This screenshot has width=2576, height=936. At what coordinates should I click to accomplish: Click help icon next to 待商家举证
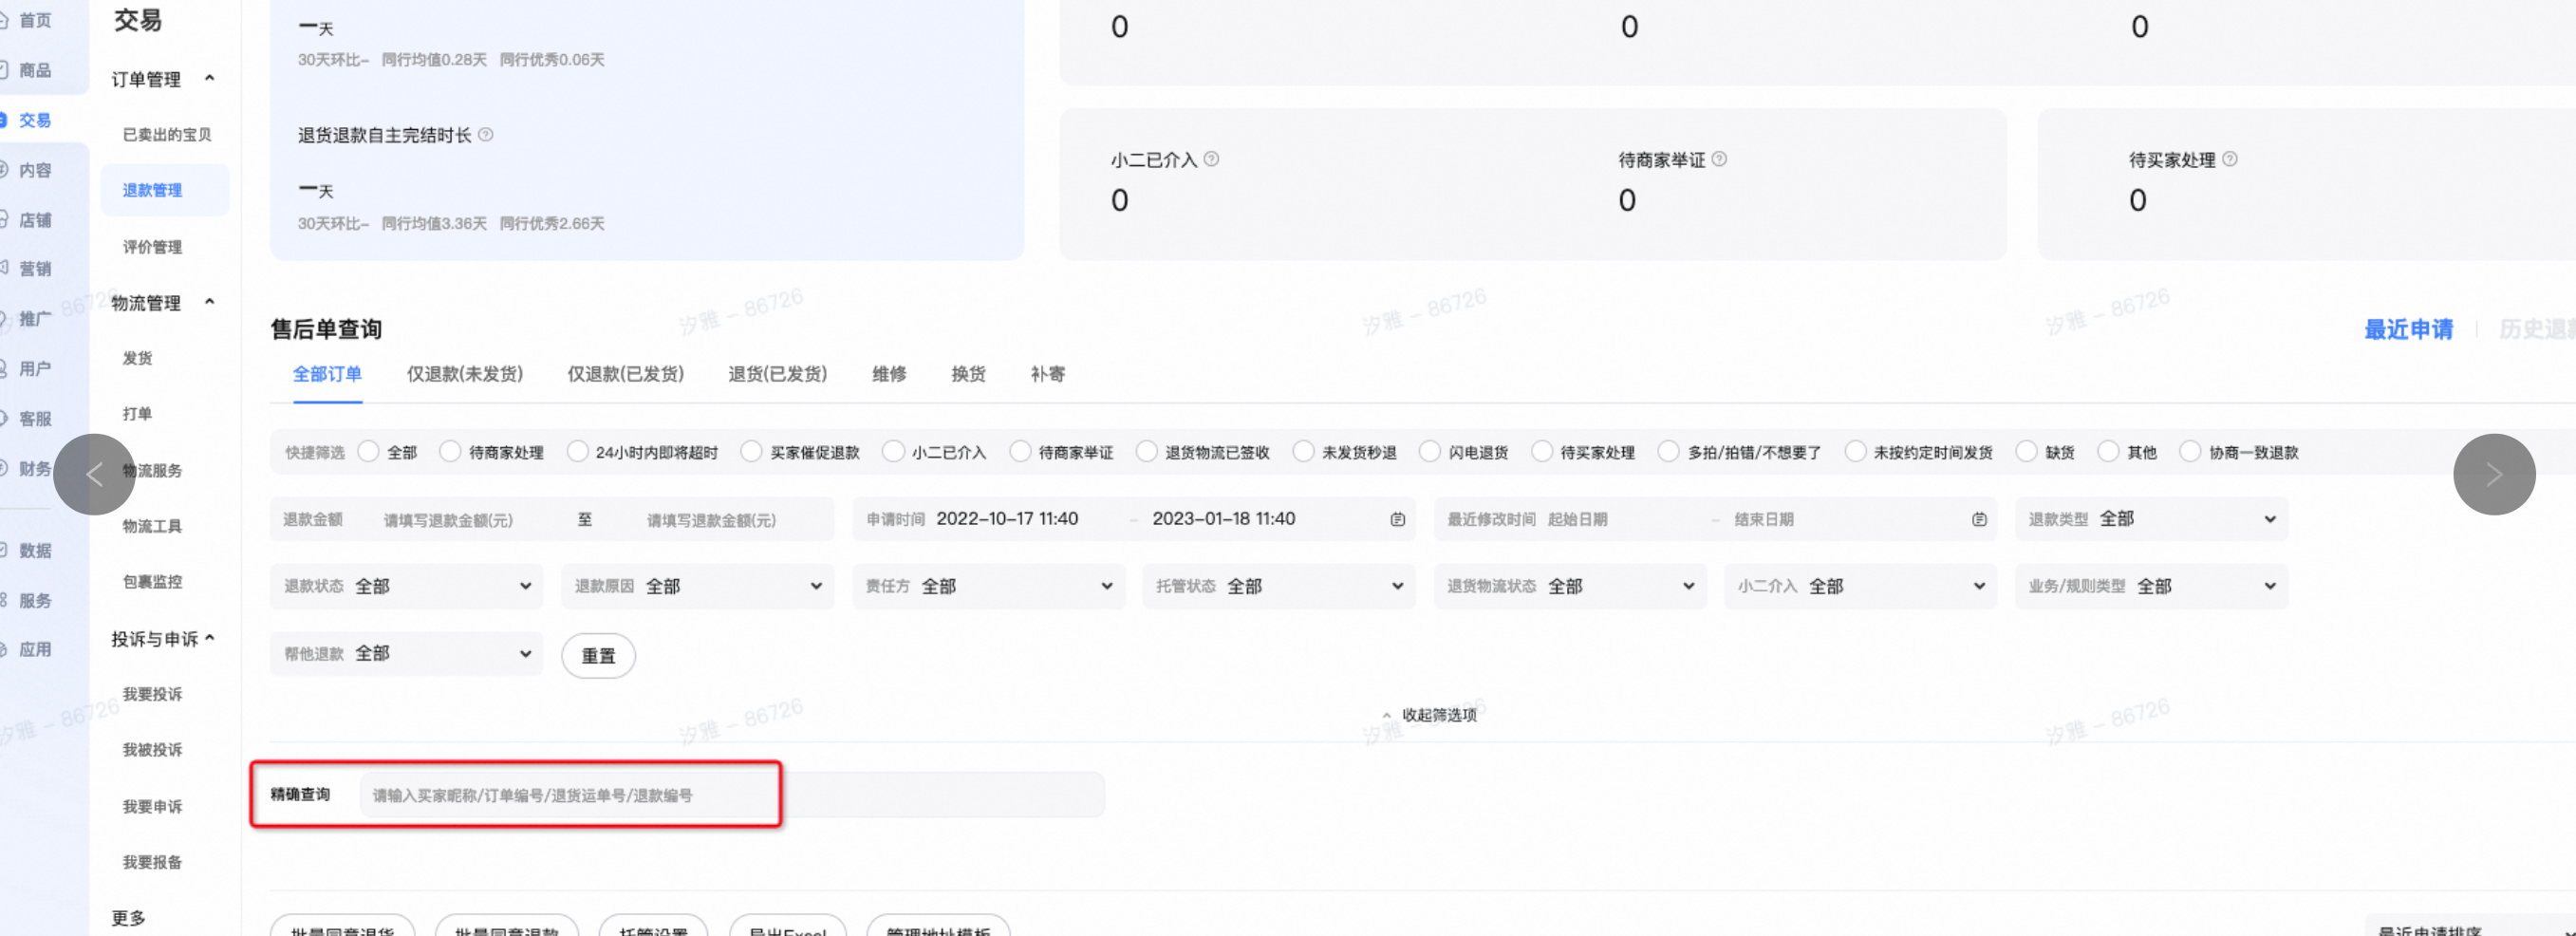pos(1719,159)
